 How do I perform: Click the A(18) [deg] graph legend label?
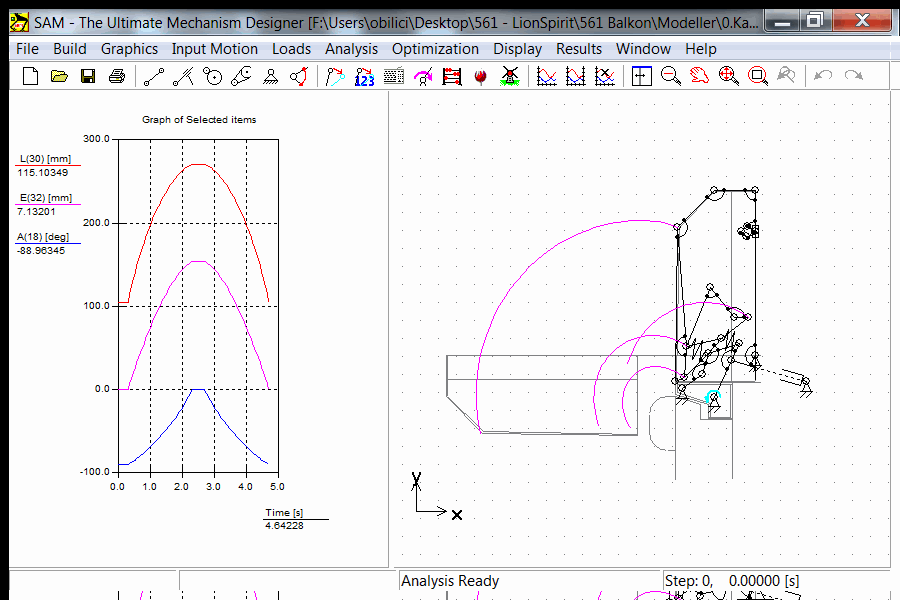(44, 236)
